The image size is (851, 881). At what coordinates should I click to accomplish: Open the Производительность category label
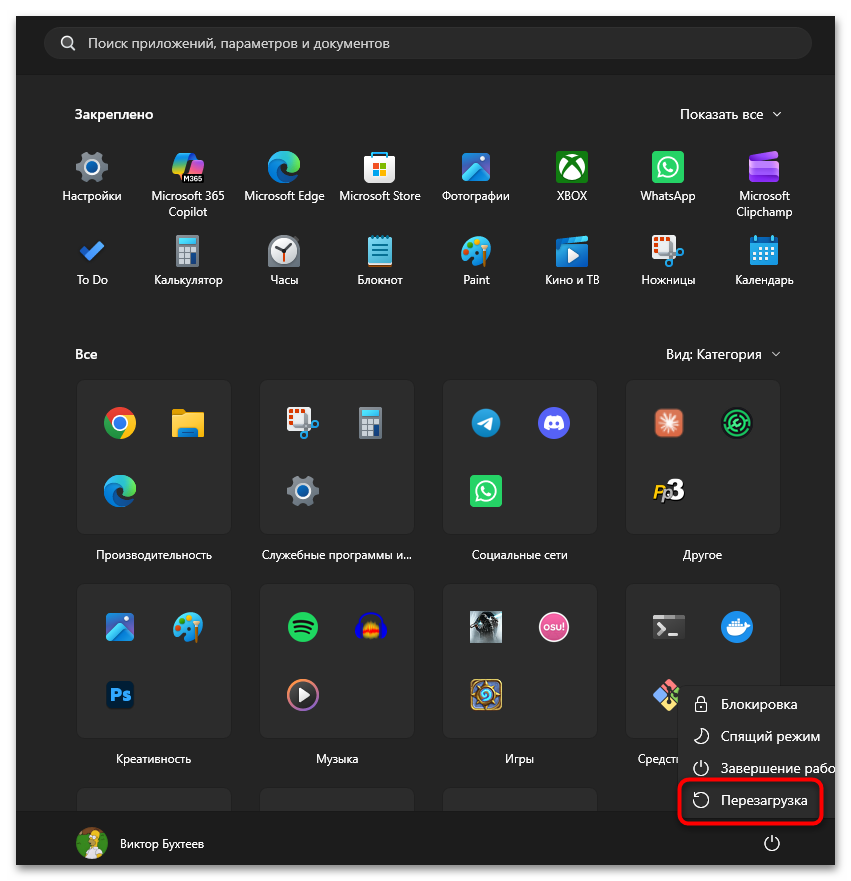click(154, 555)
